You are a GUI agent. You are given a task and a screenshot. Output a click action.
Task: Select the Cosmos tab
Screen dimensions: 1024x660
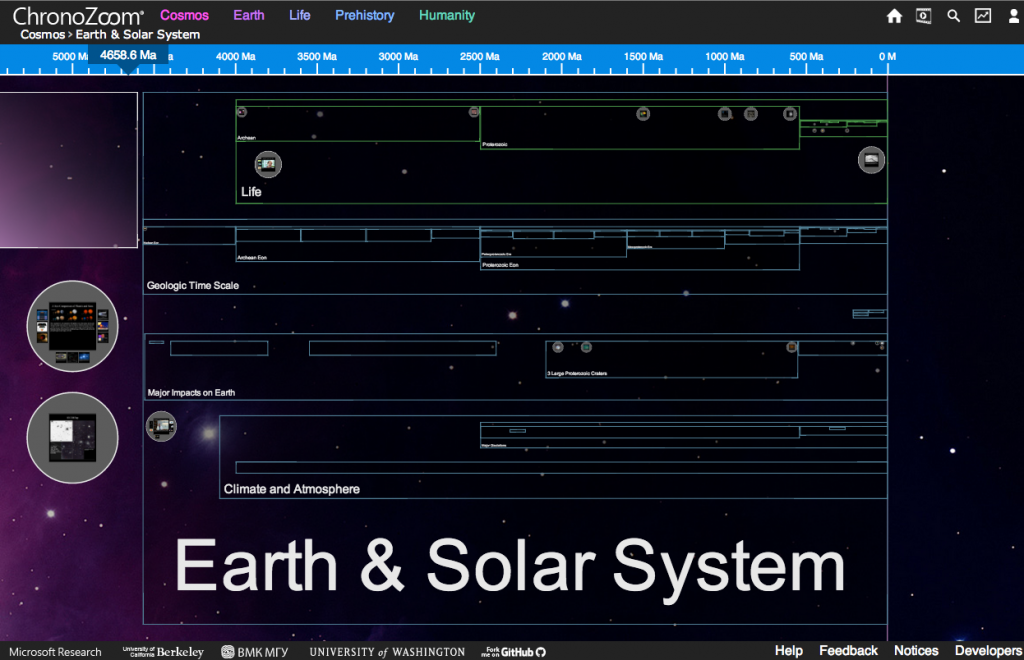(184, 15)
